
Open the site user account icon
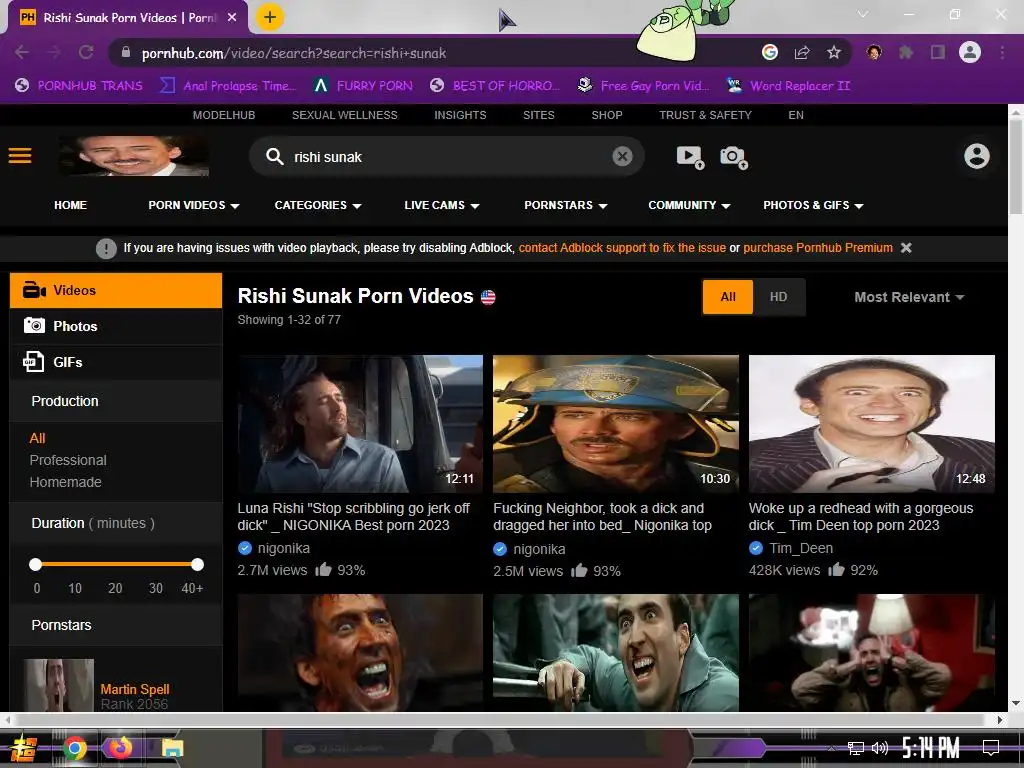click(977, 156)
